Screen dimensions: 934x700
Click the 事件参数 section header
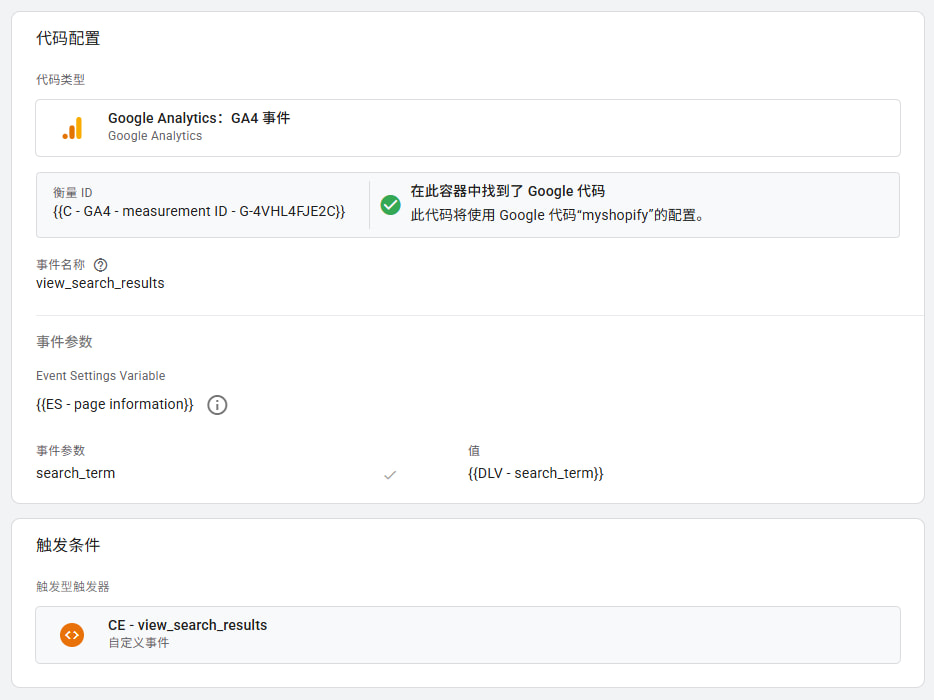(64, 342)
